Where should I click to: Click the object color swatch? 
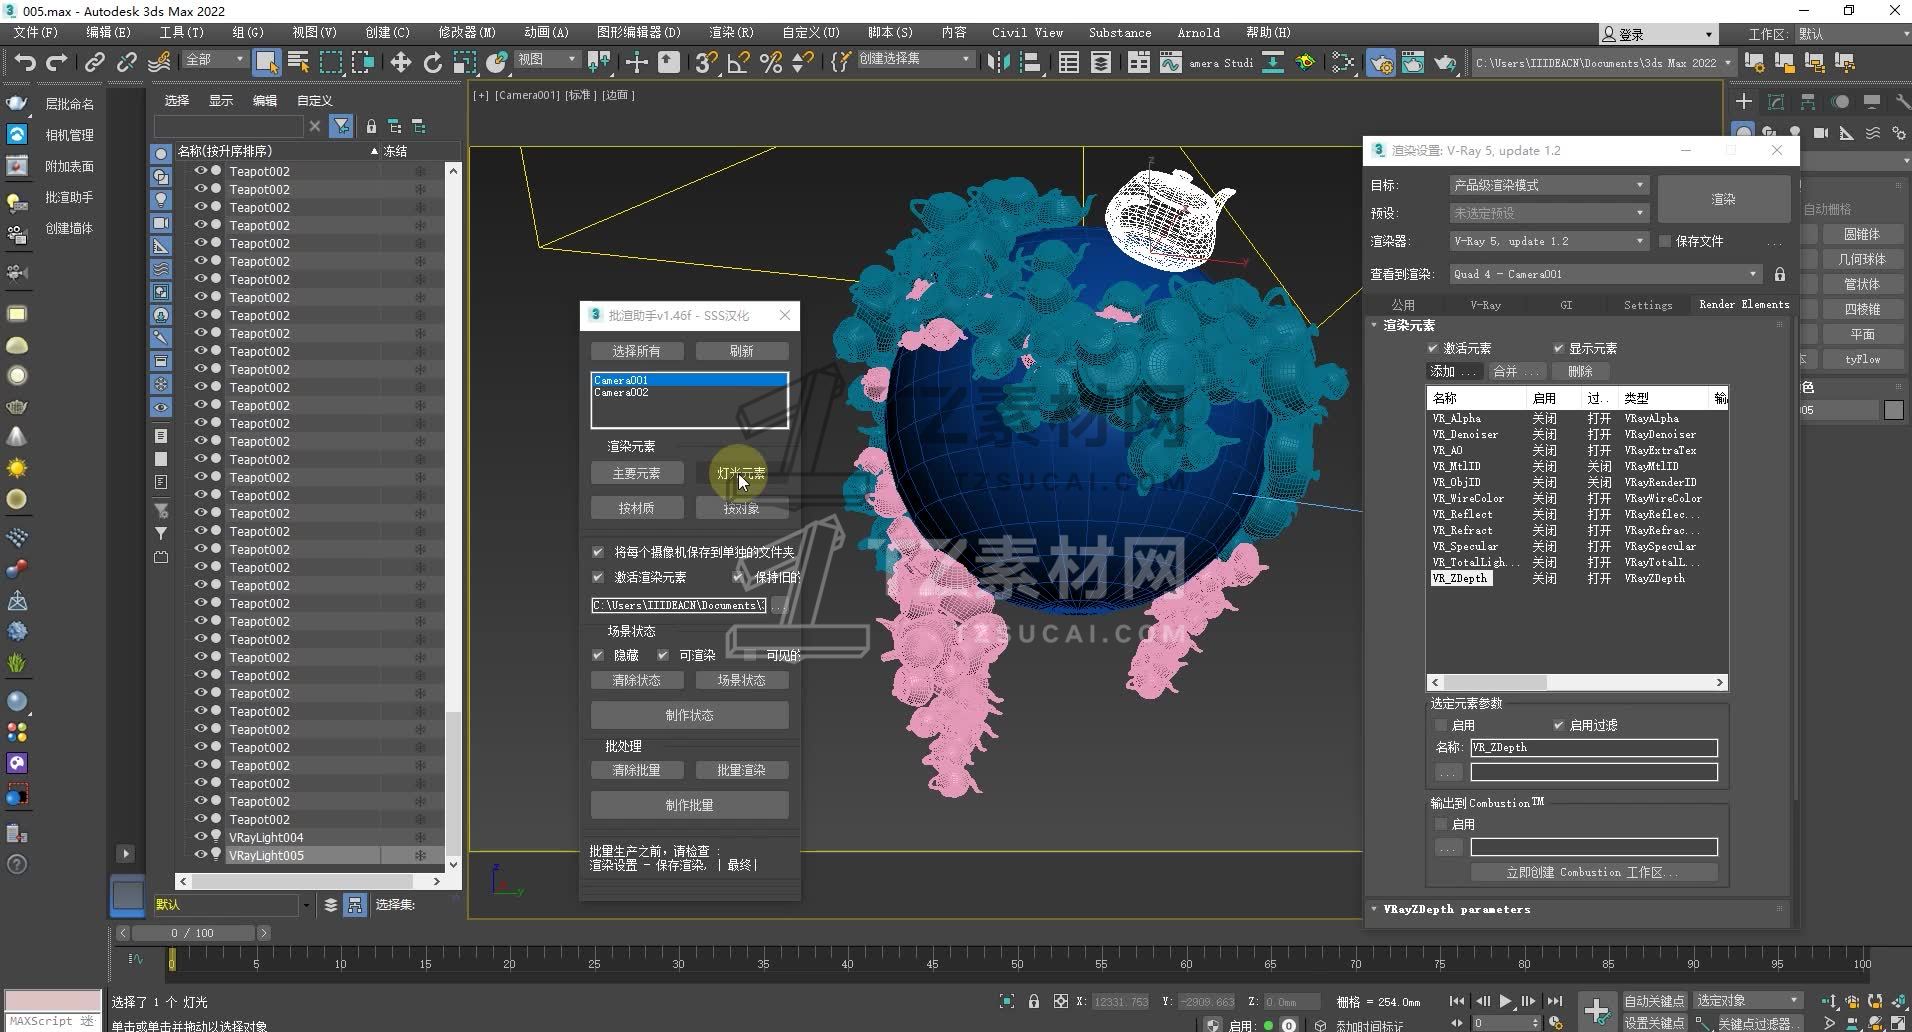pos(1893,410)
